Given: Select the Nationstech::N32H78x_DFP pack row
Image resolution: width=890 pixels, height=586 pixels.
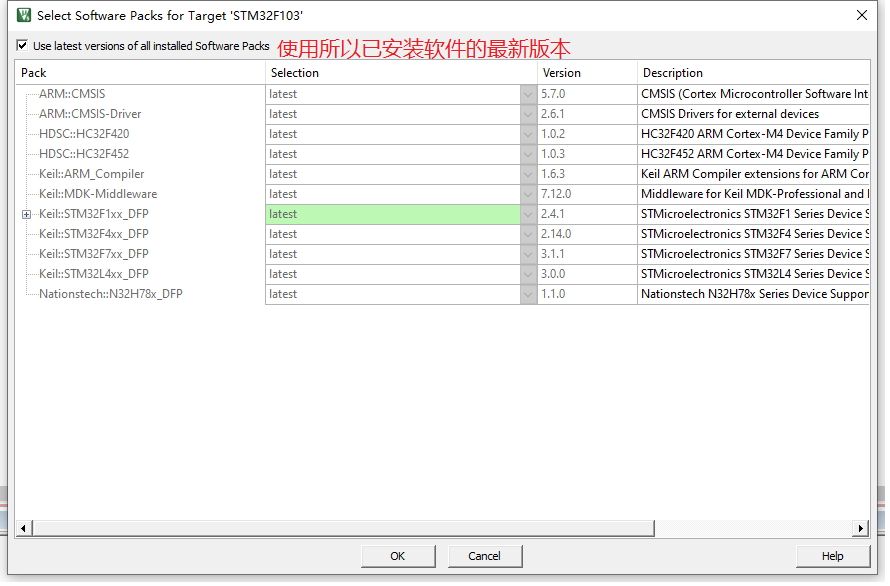Looking at the screenshot, I should pyautogui.click(x=111, y=295).
